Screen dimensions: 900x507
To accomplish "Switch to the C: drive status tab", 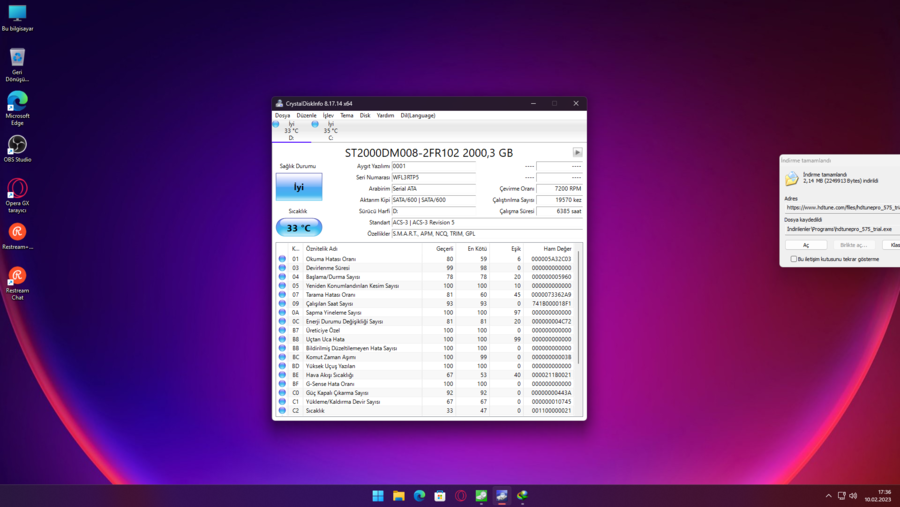I will click(330, 131).
